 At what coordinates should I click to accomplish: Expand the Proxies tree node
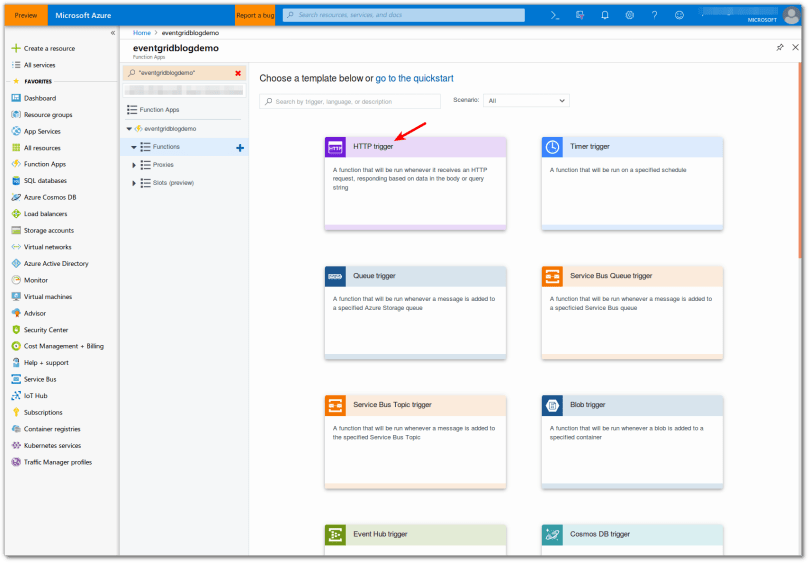(135, 165)
